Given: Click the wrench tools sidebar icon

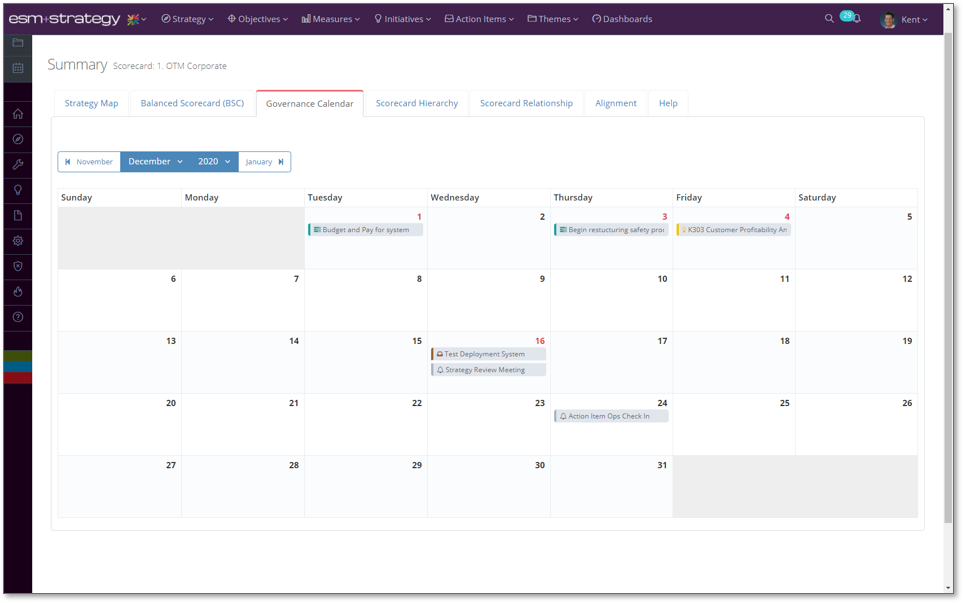Looking at the screenshot, I should (x=18, y=165).
